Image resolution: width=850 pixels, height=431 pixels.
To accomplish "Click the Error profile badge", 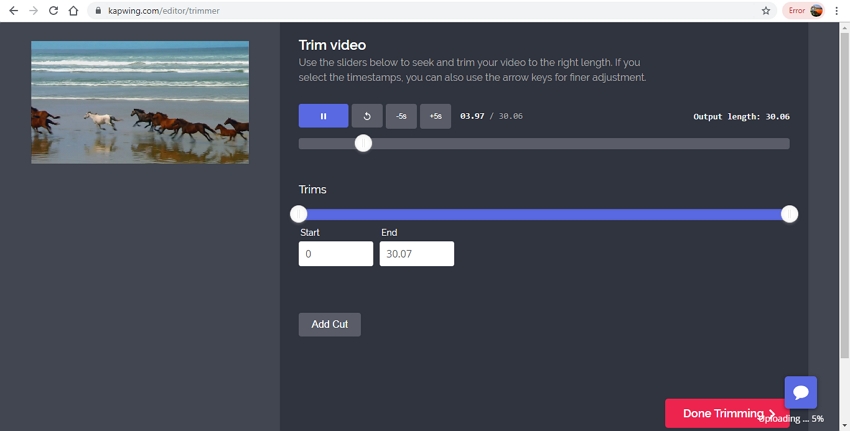I will coord(804,11).
